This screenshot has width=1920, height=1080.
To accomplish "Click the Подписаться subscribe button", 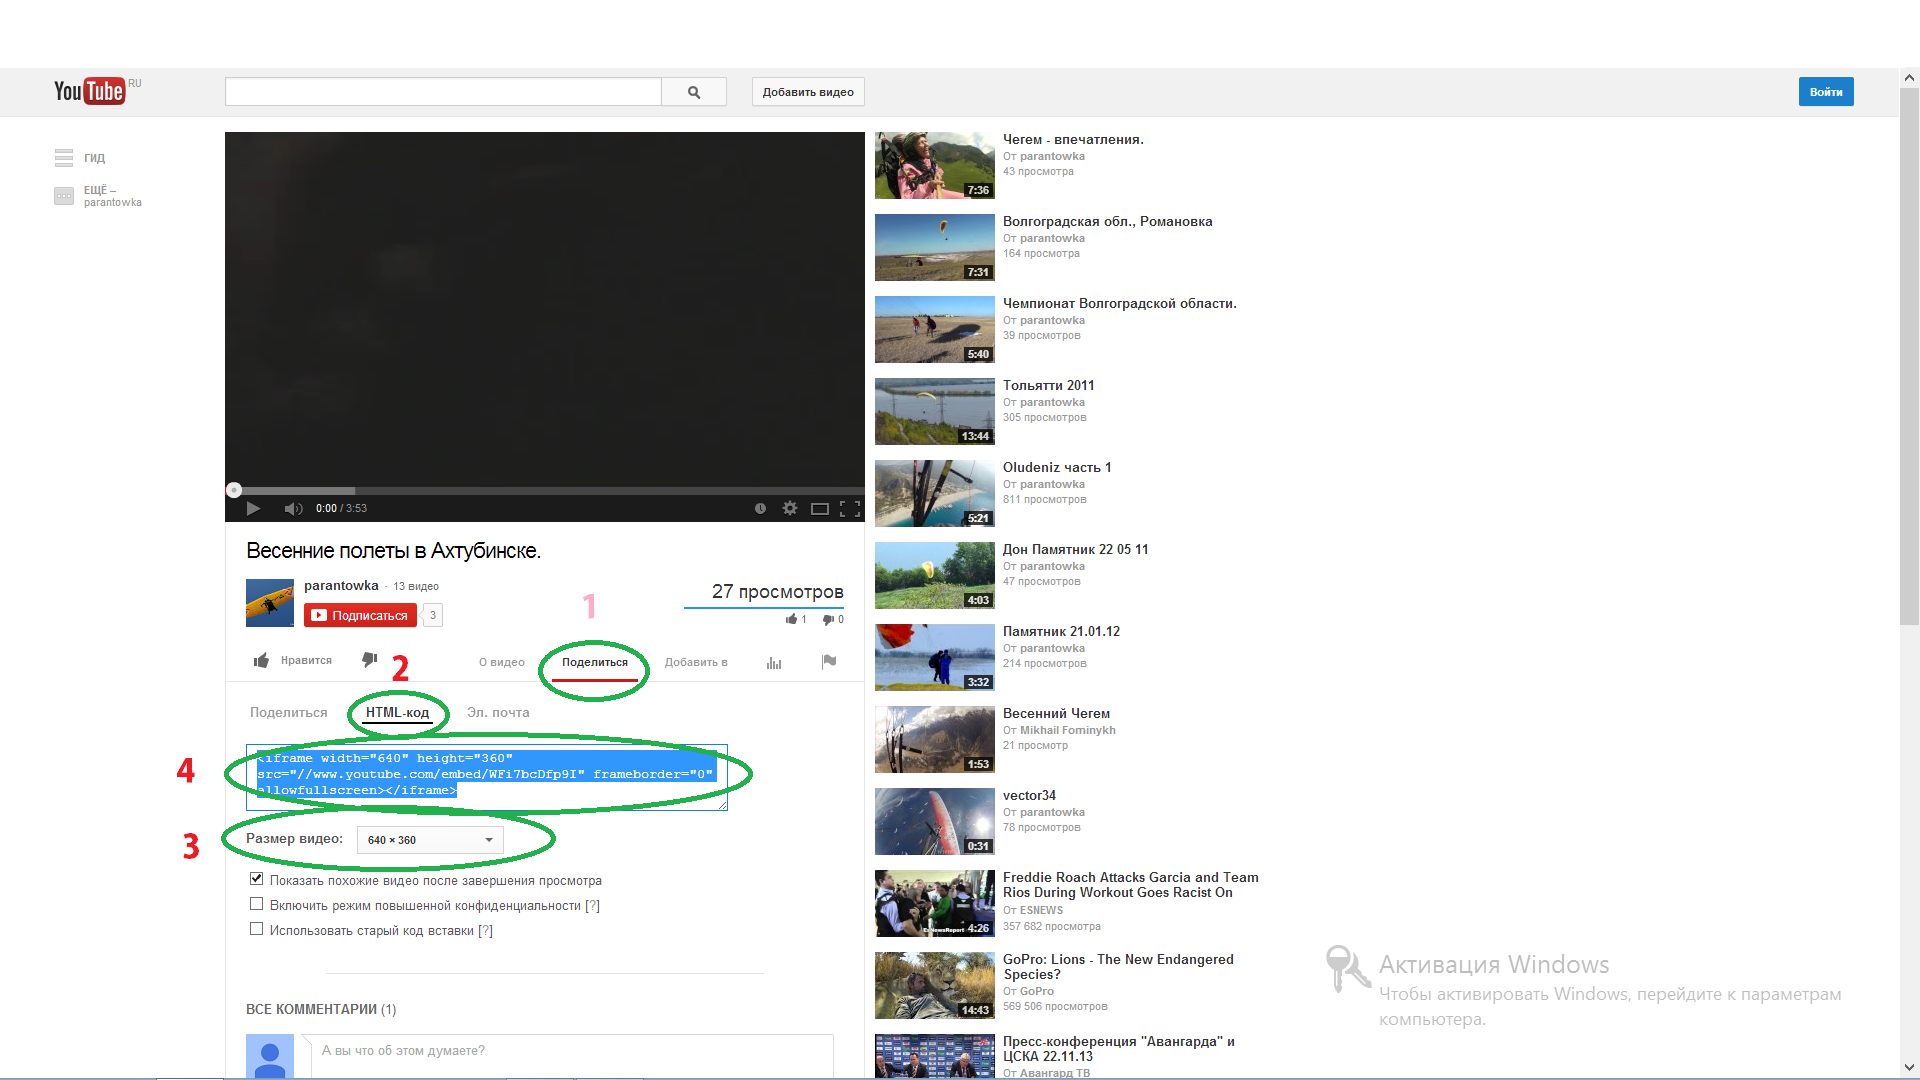I will click(360, 615).
